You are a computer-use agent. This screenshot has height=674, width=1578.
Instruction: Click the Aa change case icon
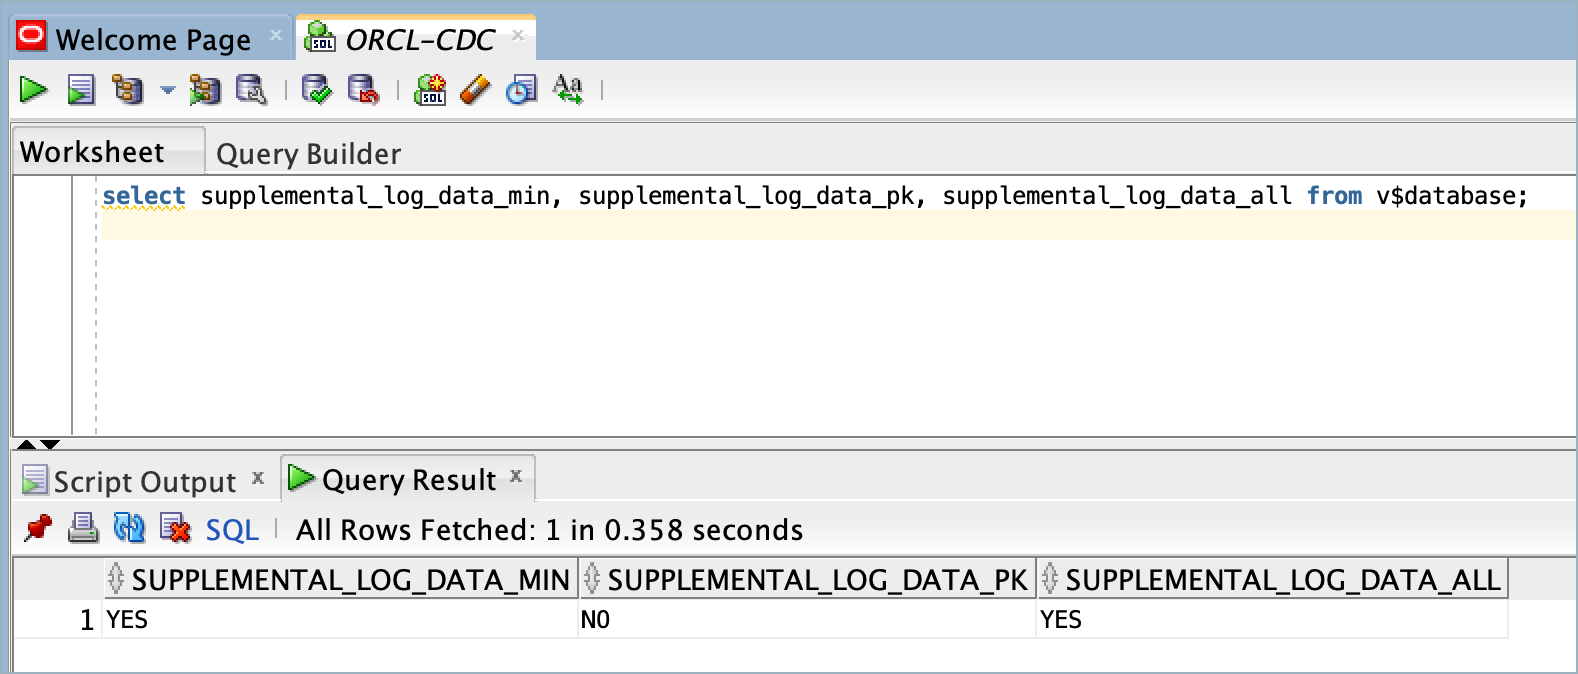pyautogui.click(x=568, y=90)
